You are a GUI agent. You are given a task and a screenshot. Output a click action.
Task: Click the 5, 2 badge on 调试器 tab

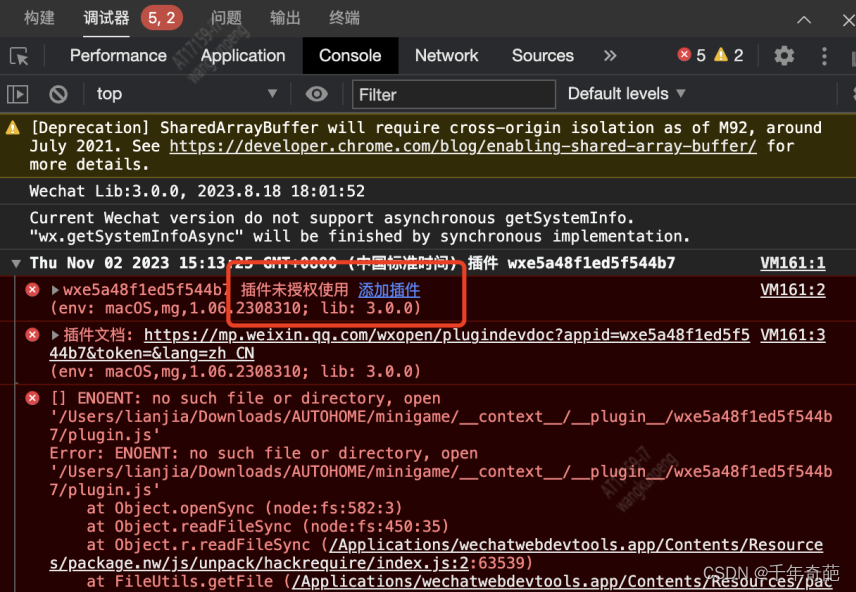pos(162,18)
